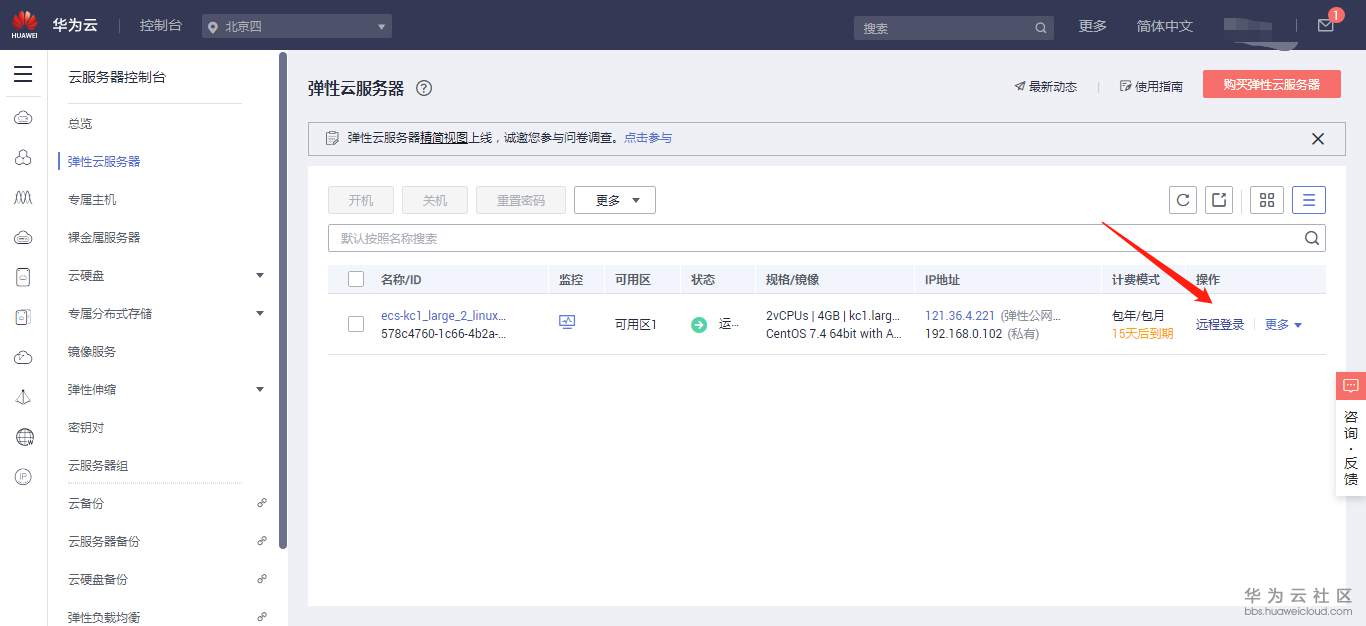Open external link icon beside 云服务器备份
The height and width of the screenshot is (626, 1366).
click(x=262, y=541)
